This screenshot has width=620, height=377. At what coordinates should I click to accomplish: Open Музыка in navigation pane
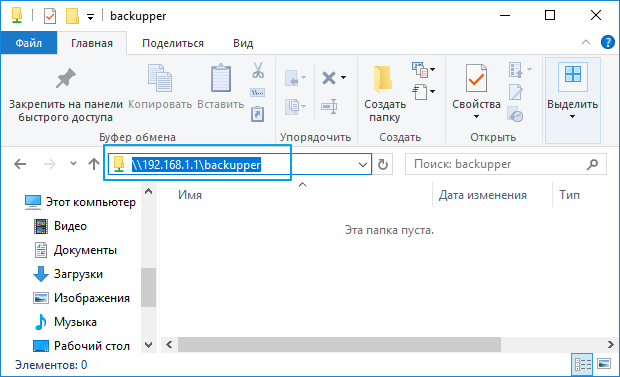[x=65, y=322]
